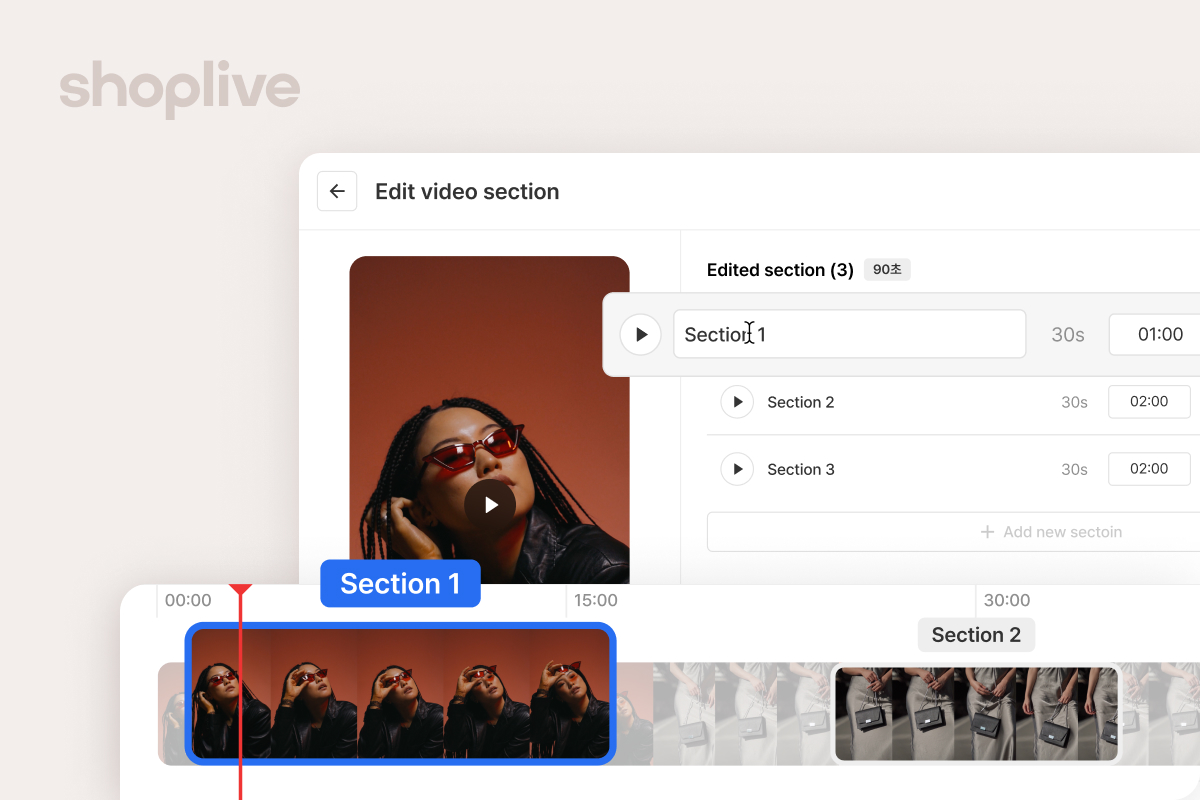
Task: Click the 30:00 mark on timeline ruler
Action: (x=1007, y=600)
